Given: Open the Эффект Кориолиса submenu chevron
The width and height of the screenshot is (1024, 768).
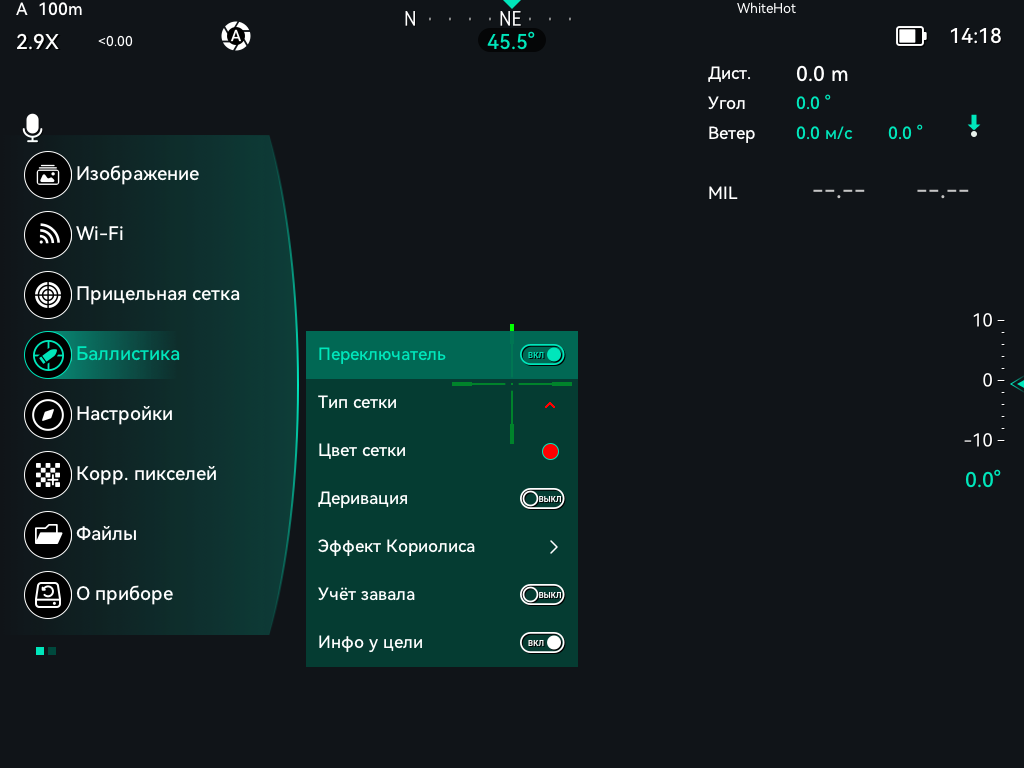Looking at the screenshot, I should pos(554,547).
